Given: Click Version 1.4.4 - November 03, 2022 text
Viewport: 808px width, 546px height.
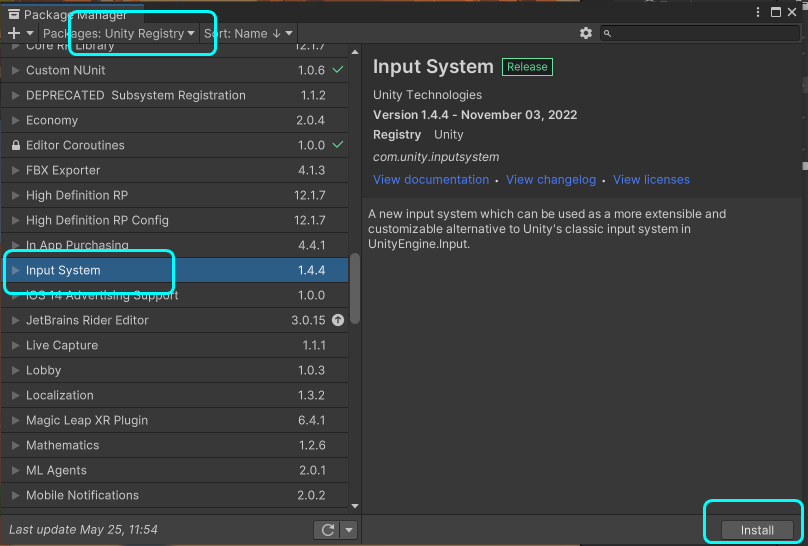Looking at the screenshot, I should 475,115.
